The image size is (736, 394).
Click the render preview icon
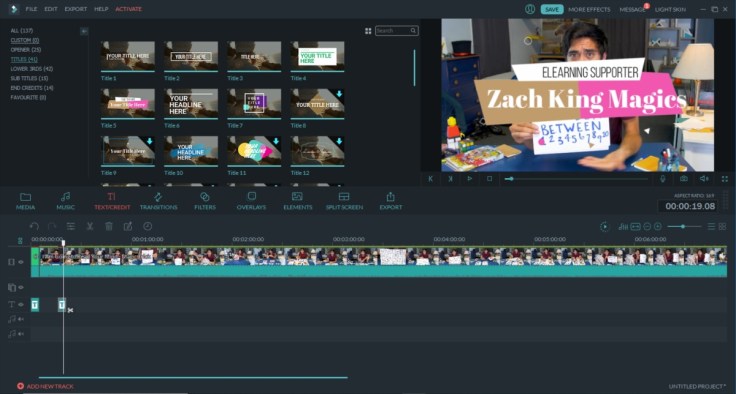(x=605, y=226)
